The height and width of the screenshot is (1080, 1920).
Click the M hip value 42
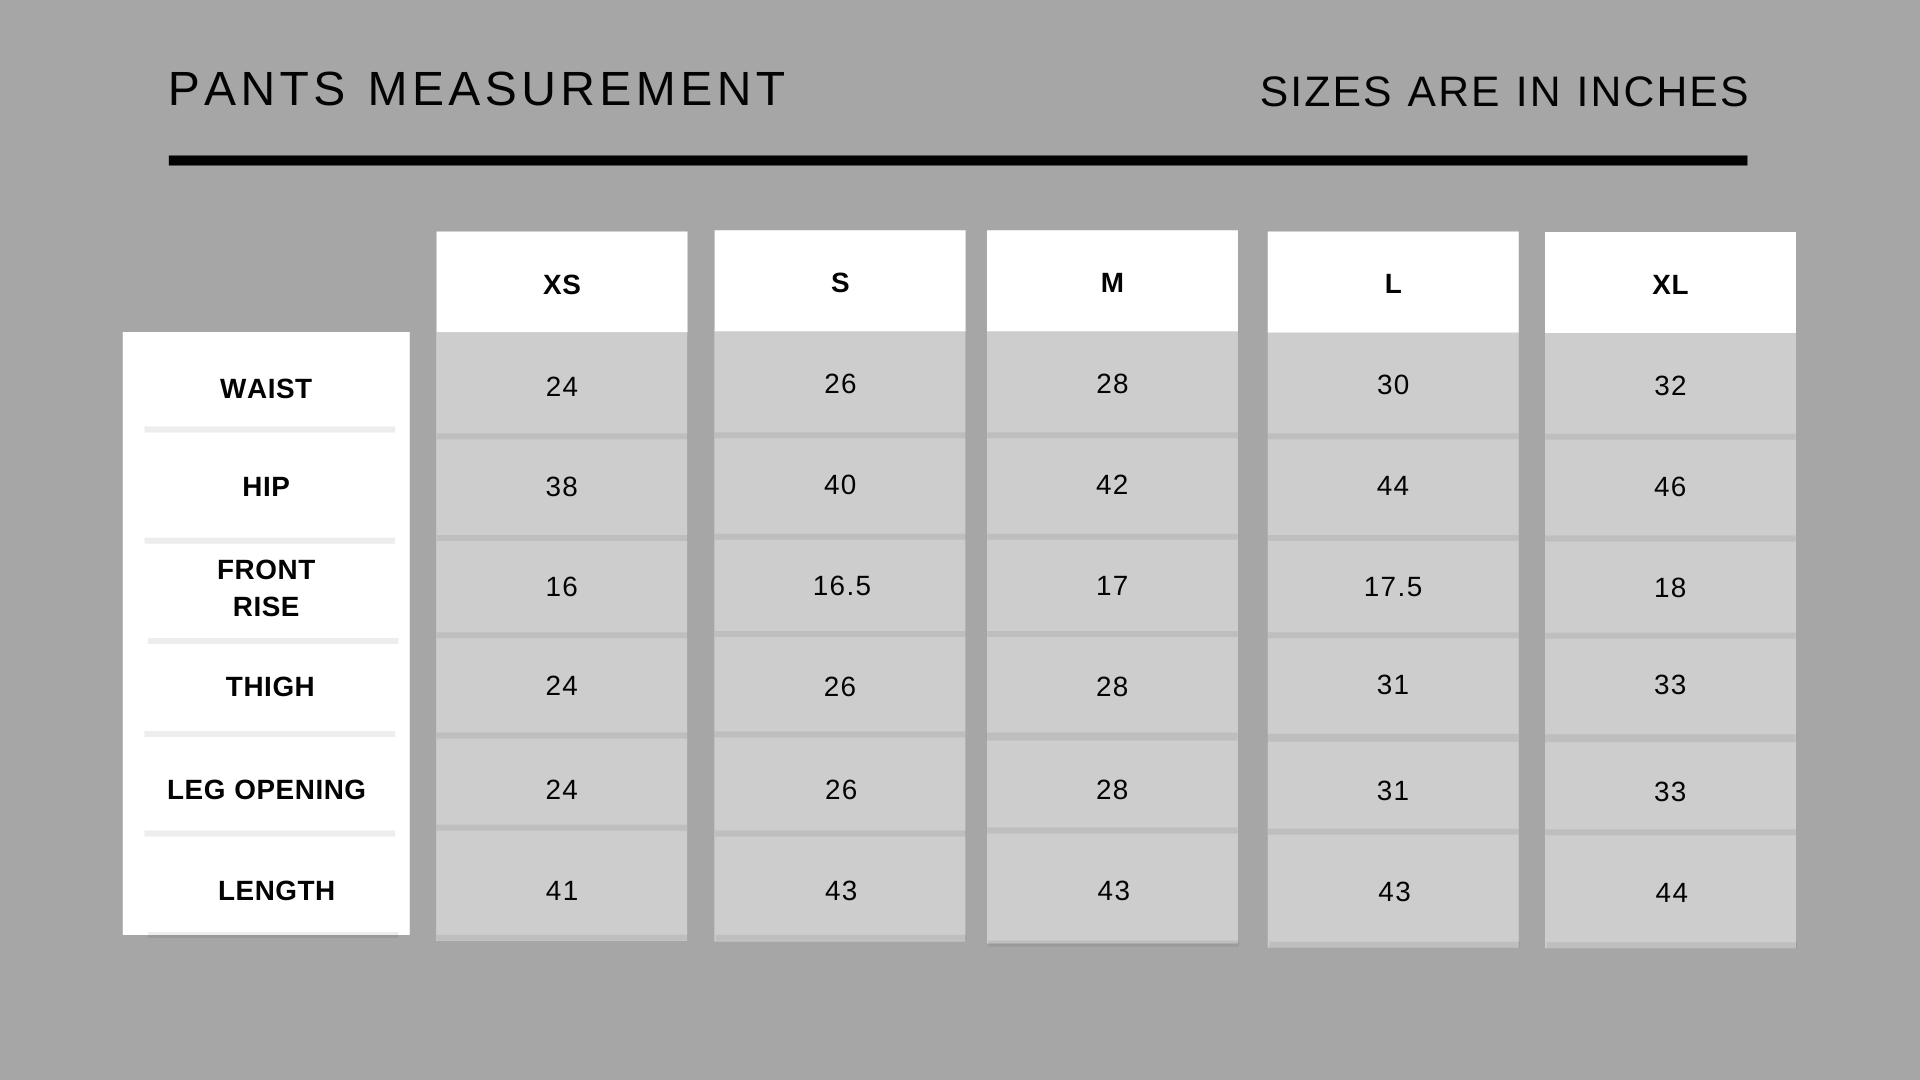(x=1112, y=485)
